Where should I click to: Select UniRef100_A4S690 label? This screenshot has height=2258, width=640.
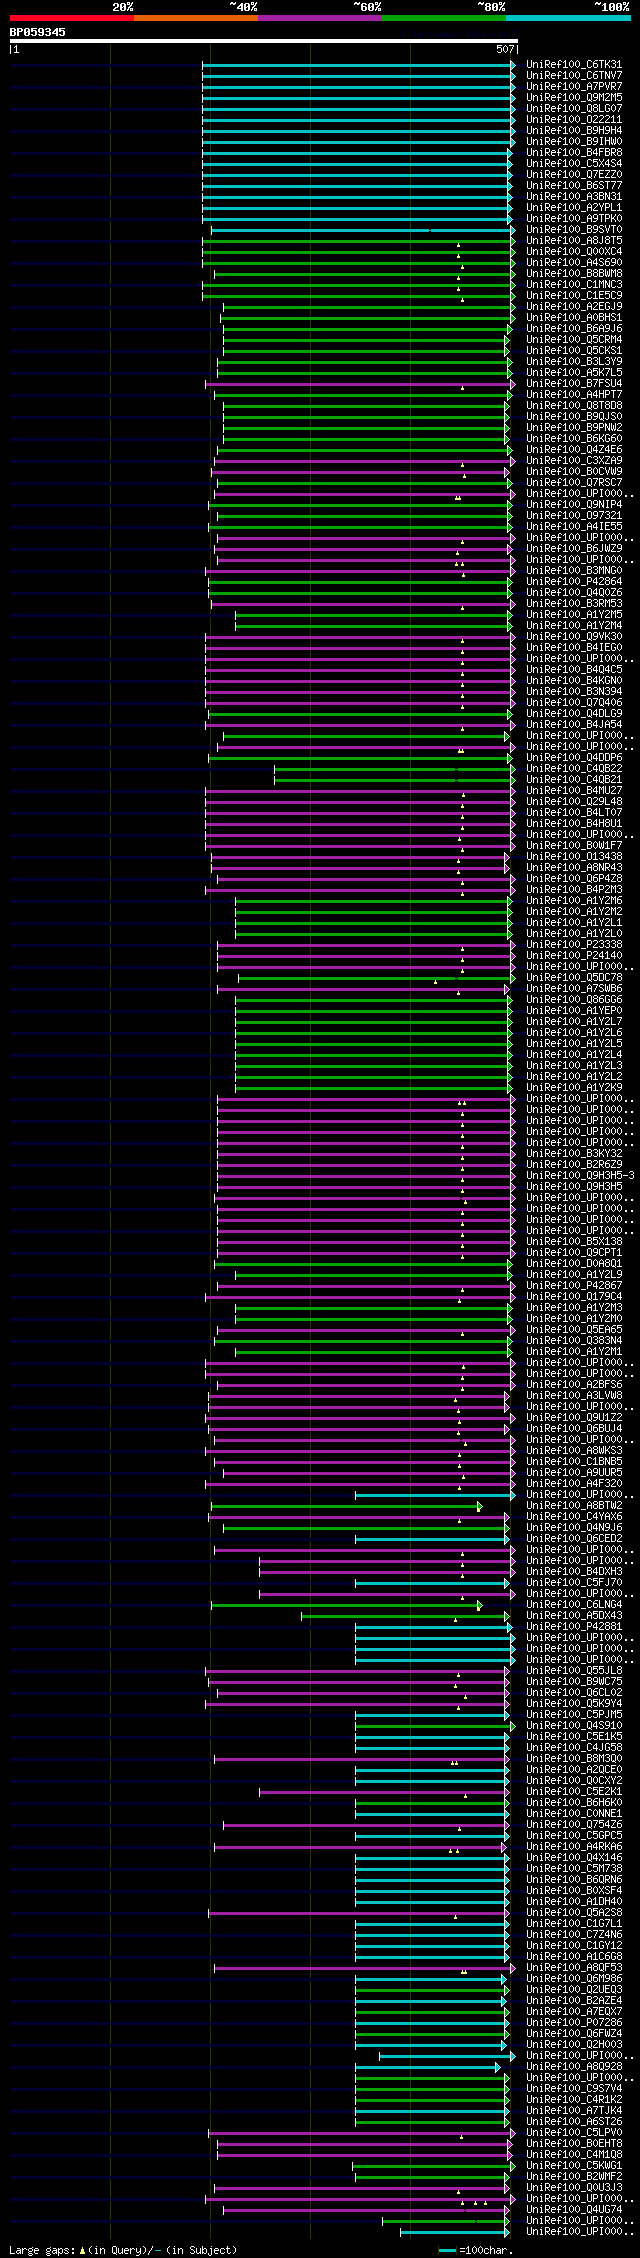pos(574,262)
